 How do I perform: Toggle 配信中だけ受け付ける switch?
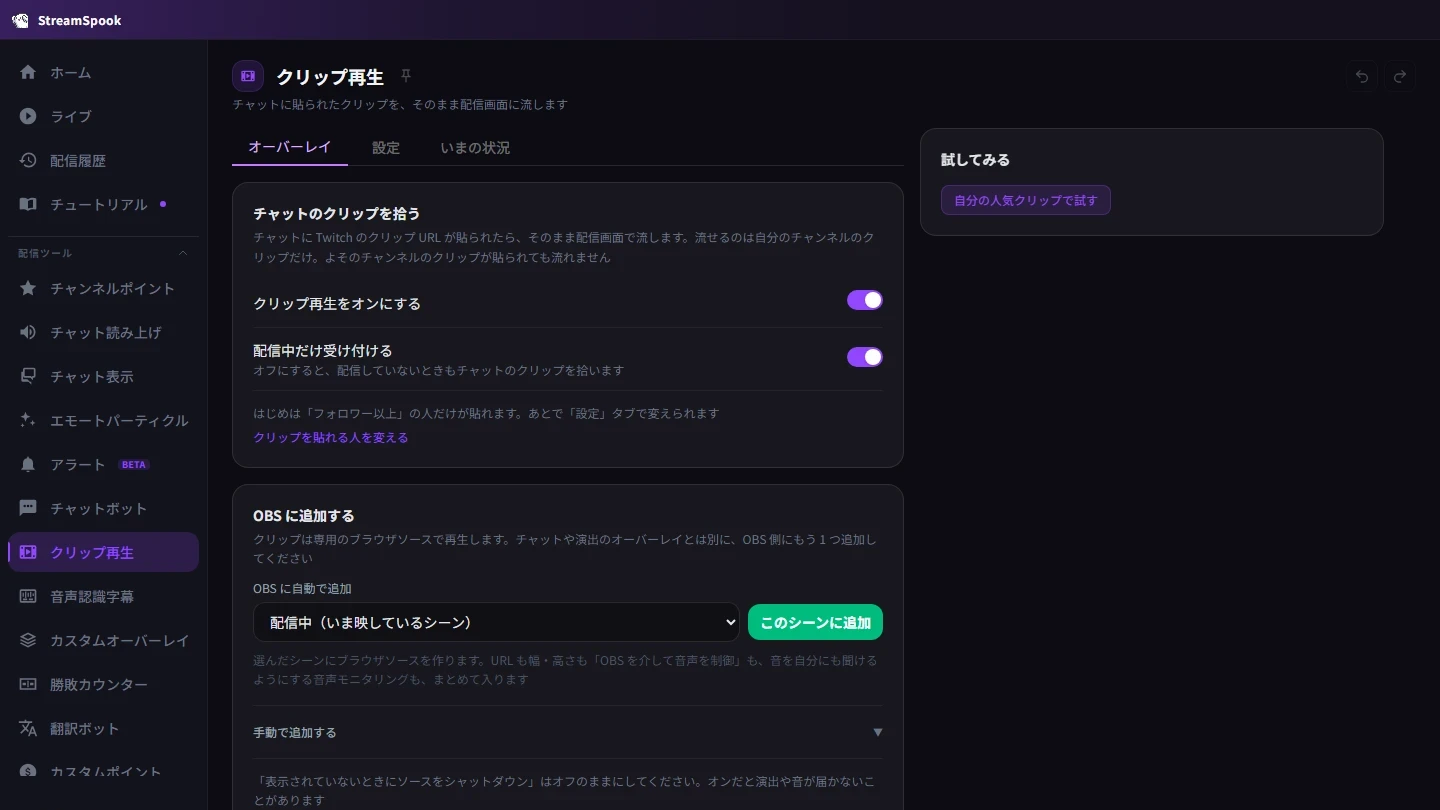[x=865, y=357]
